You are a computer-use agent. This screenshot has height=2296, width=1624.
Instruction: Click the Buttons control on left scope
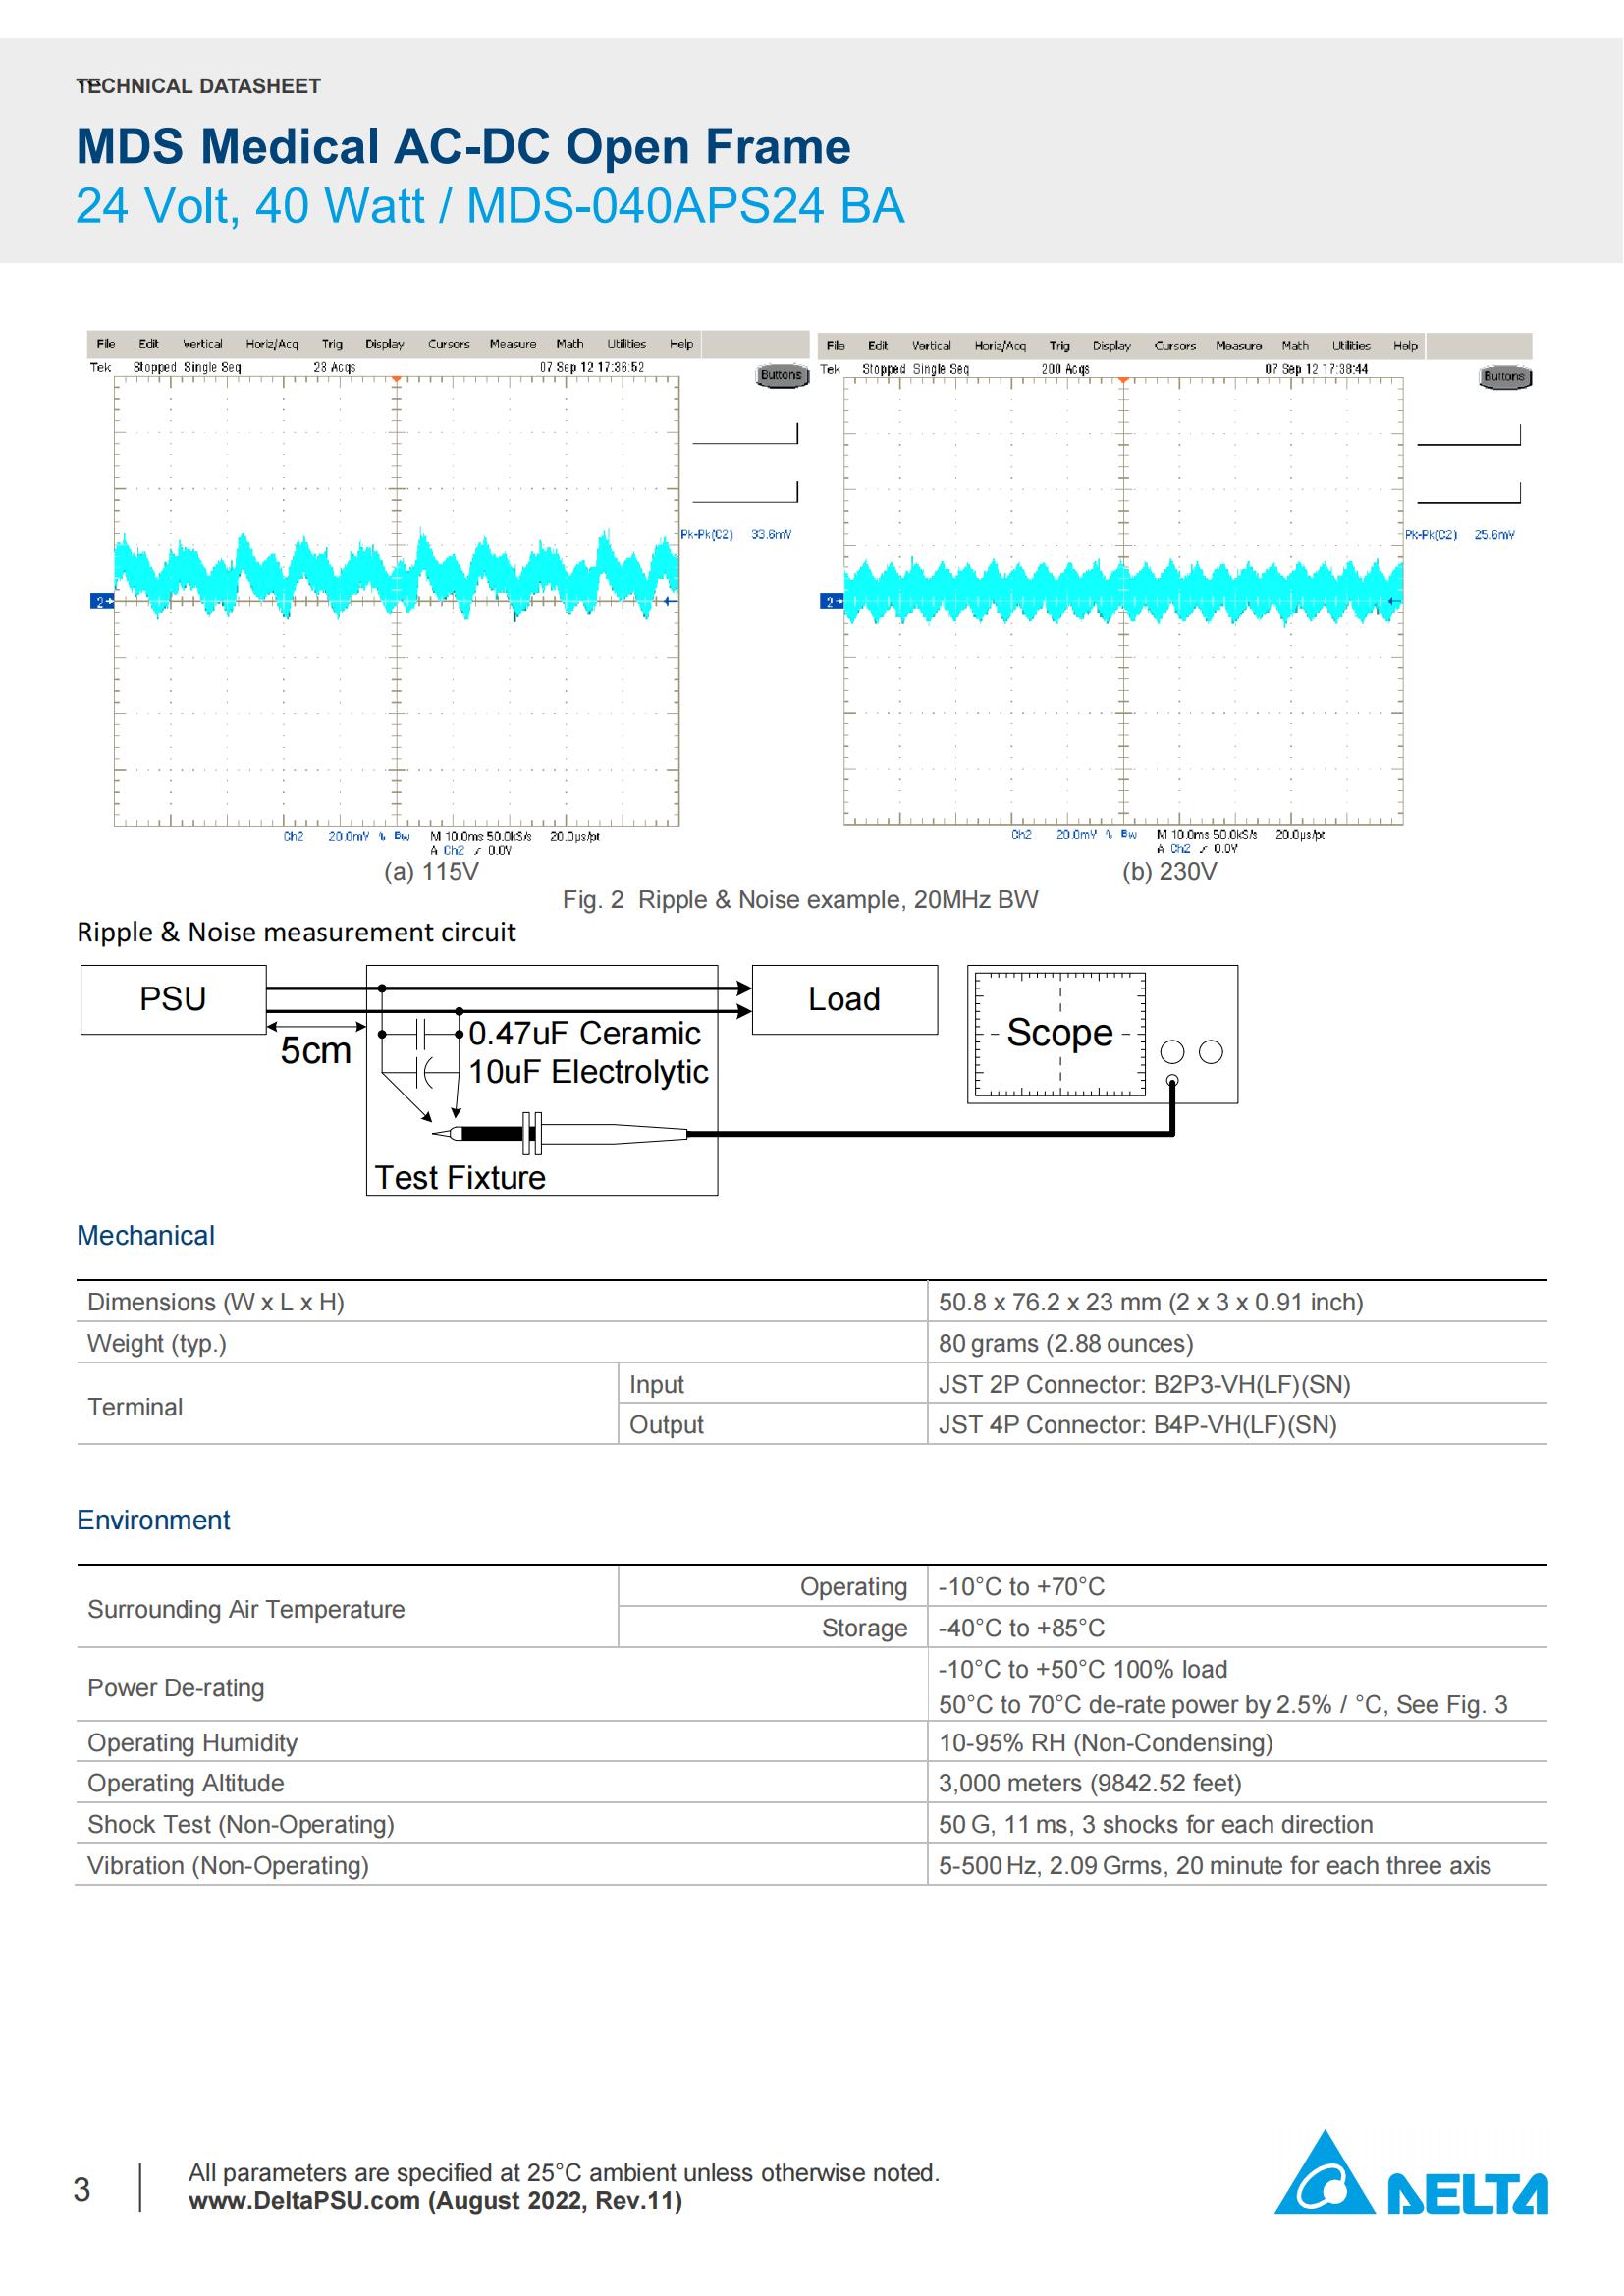(x=783, y=377)
